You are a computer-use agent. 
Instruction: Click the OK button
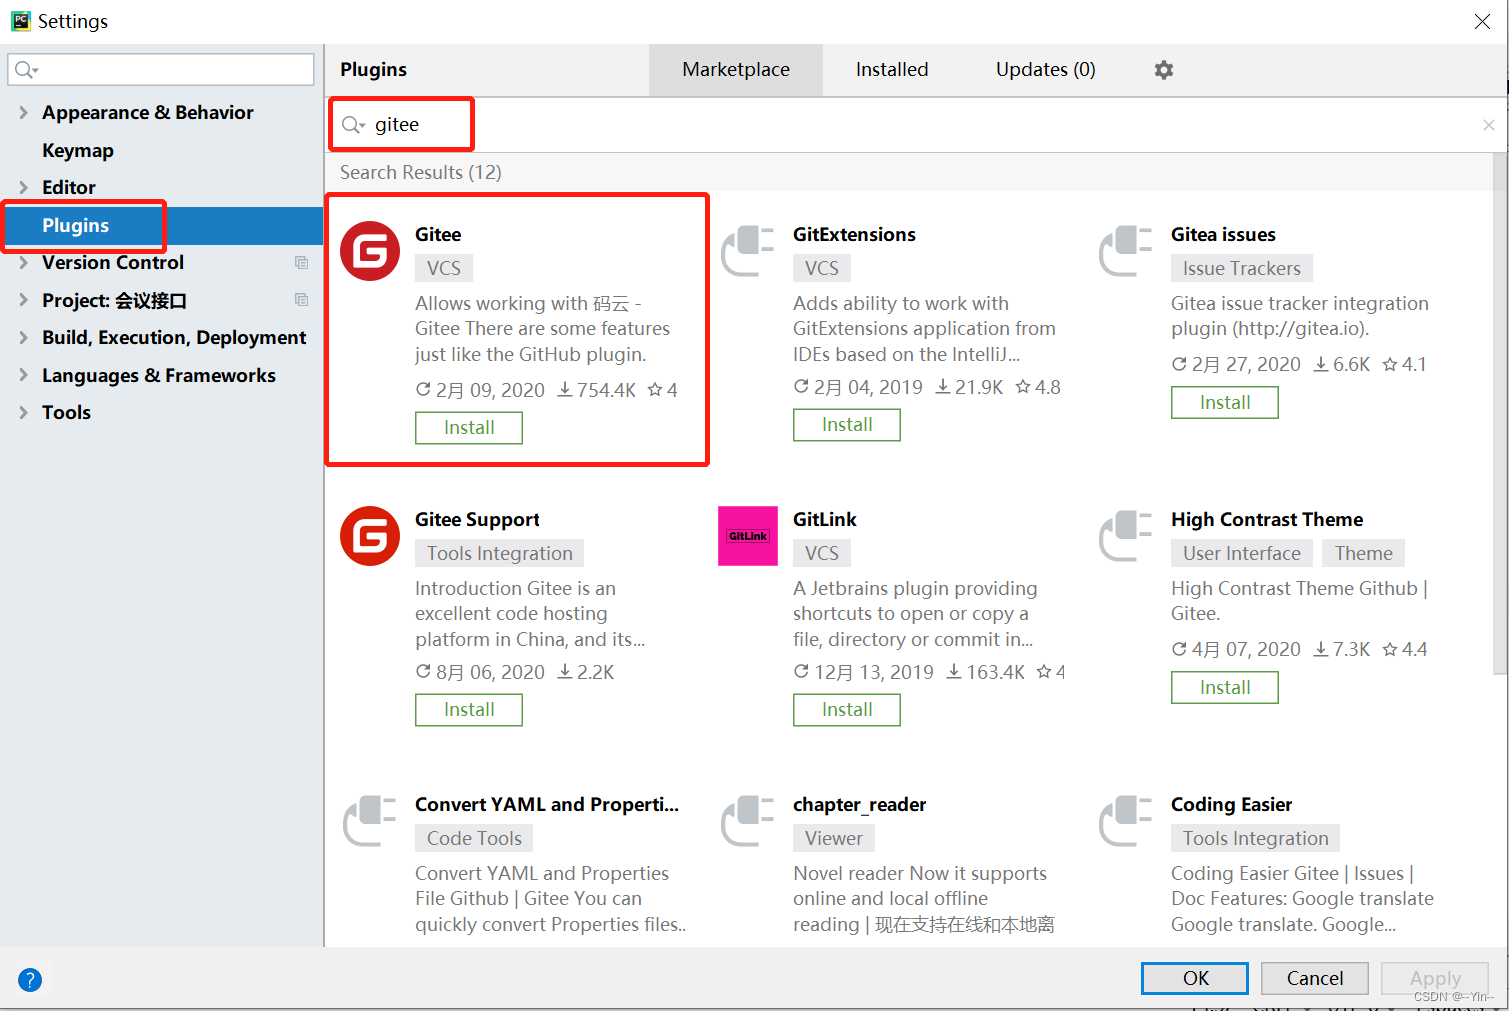(1195, 978)
